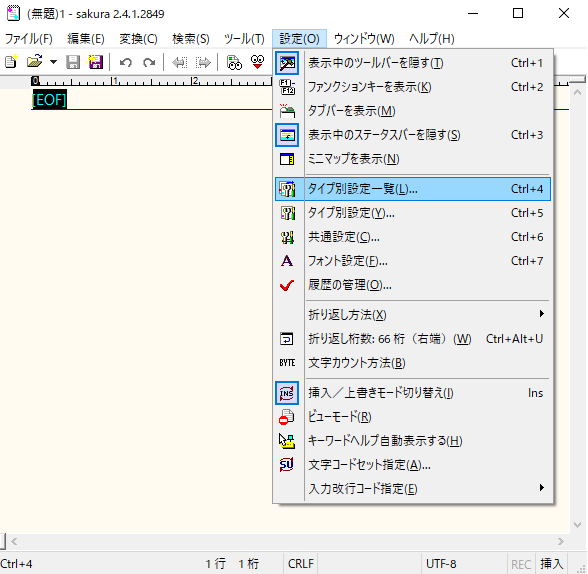Click the New file toolbar icon
The image size is (588, 574).
coord(11,62)
